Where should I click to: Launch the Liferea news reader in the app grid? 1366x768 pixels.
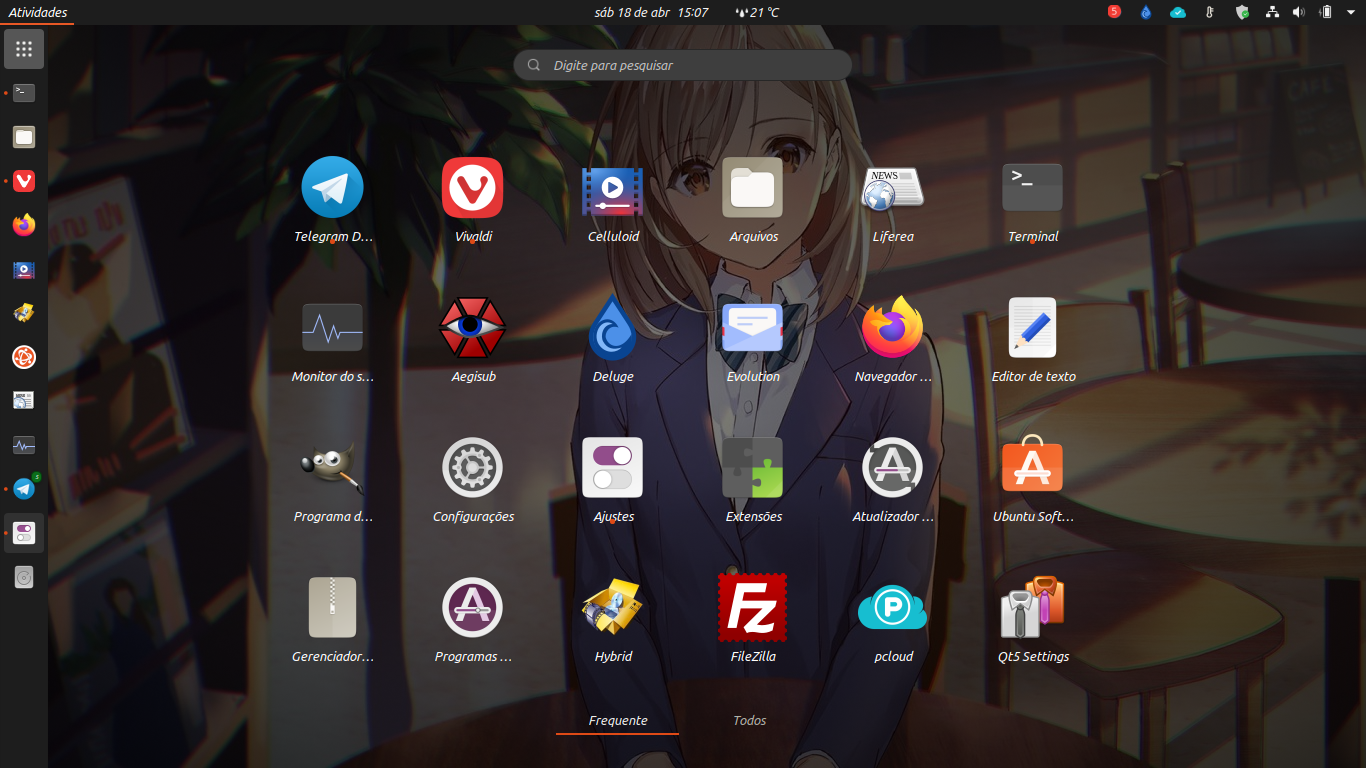click(x=893, y=188)
